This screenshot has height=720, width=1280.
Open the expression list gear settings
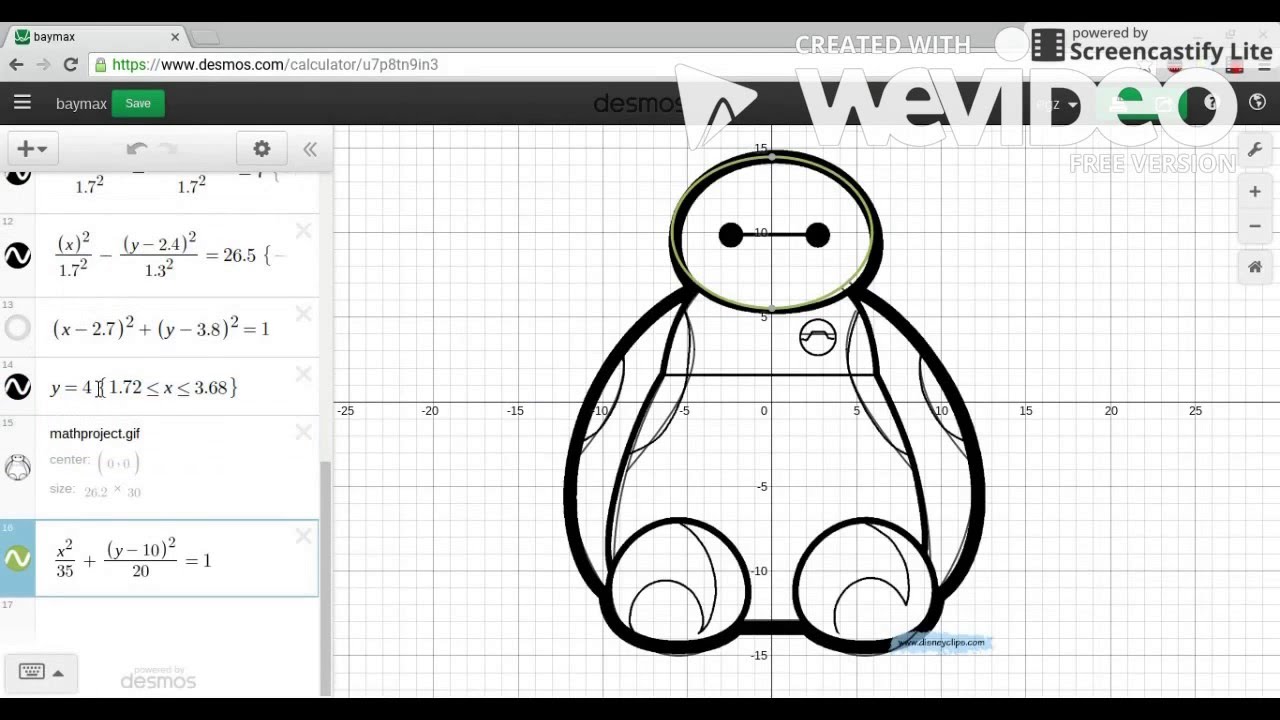coord(262,149)
